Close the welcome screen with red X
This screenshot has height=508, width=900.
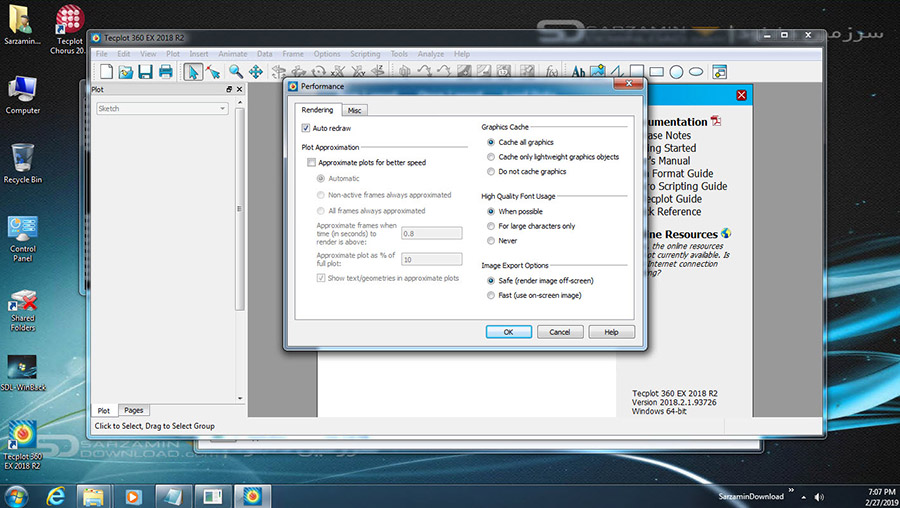click(x=742, y=95)
